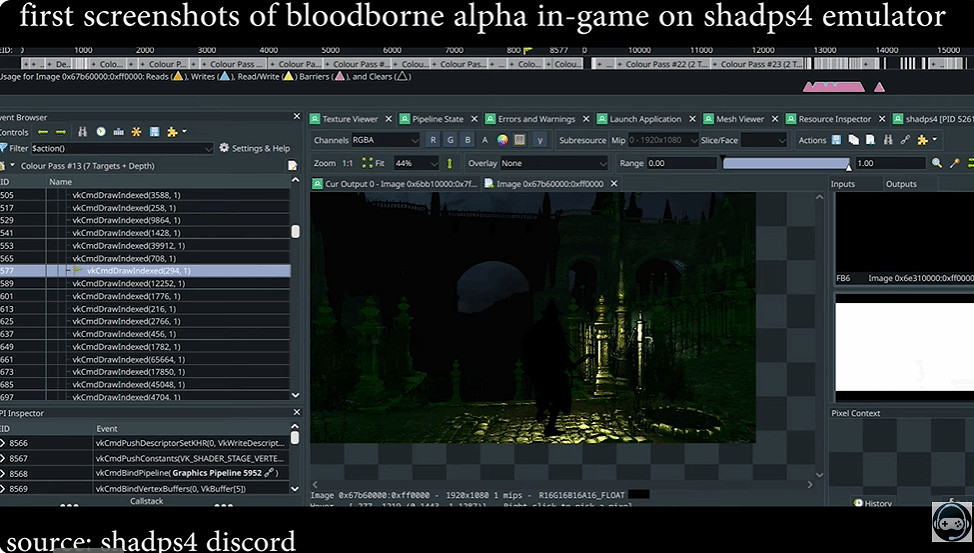Click the magnifier zoom icon beside range
974x553 pixels.
[x=937, y=163]
